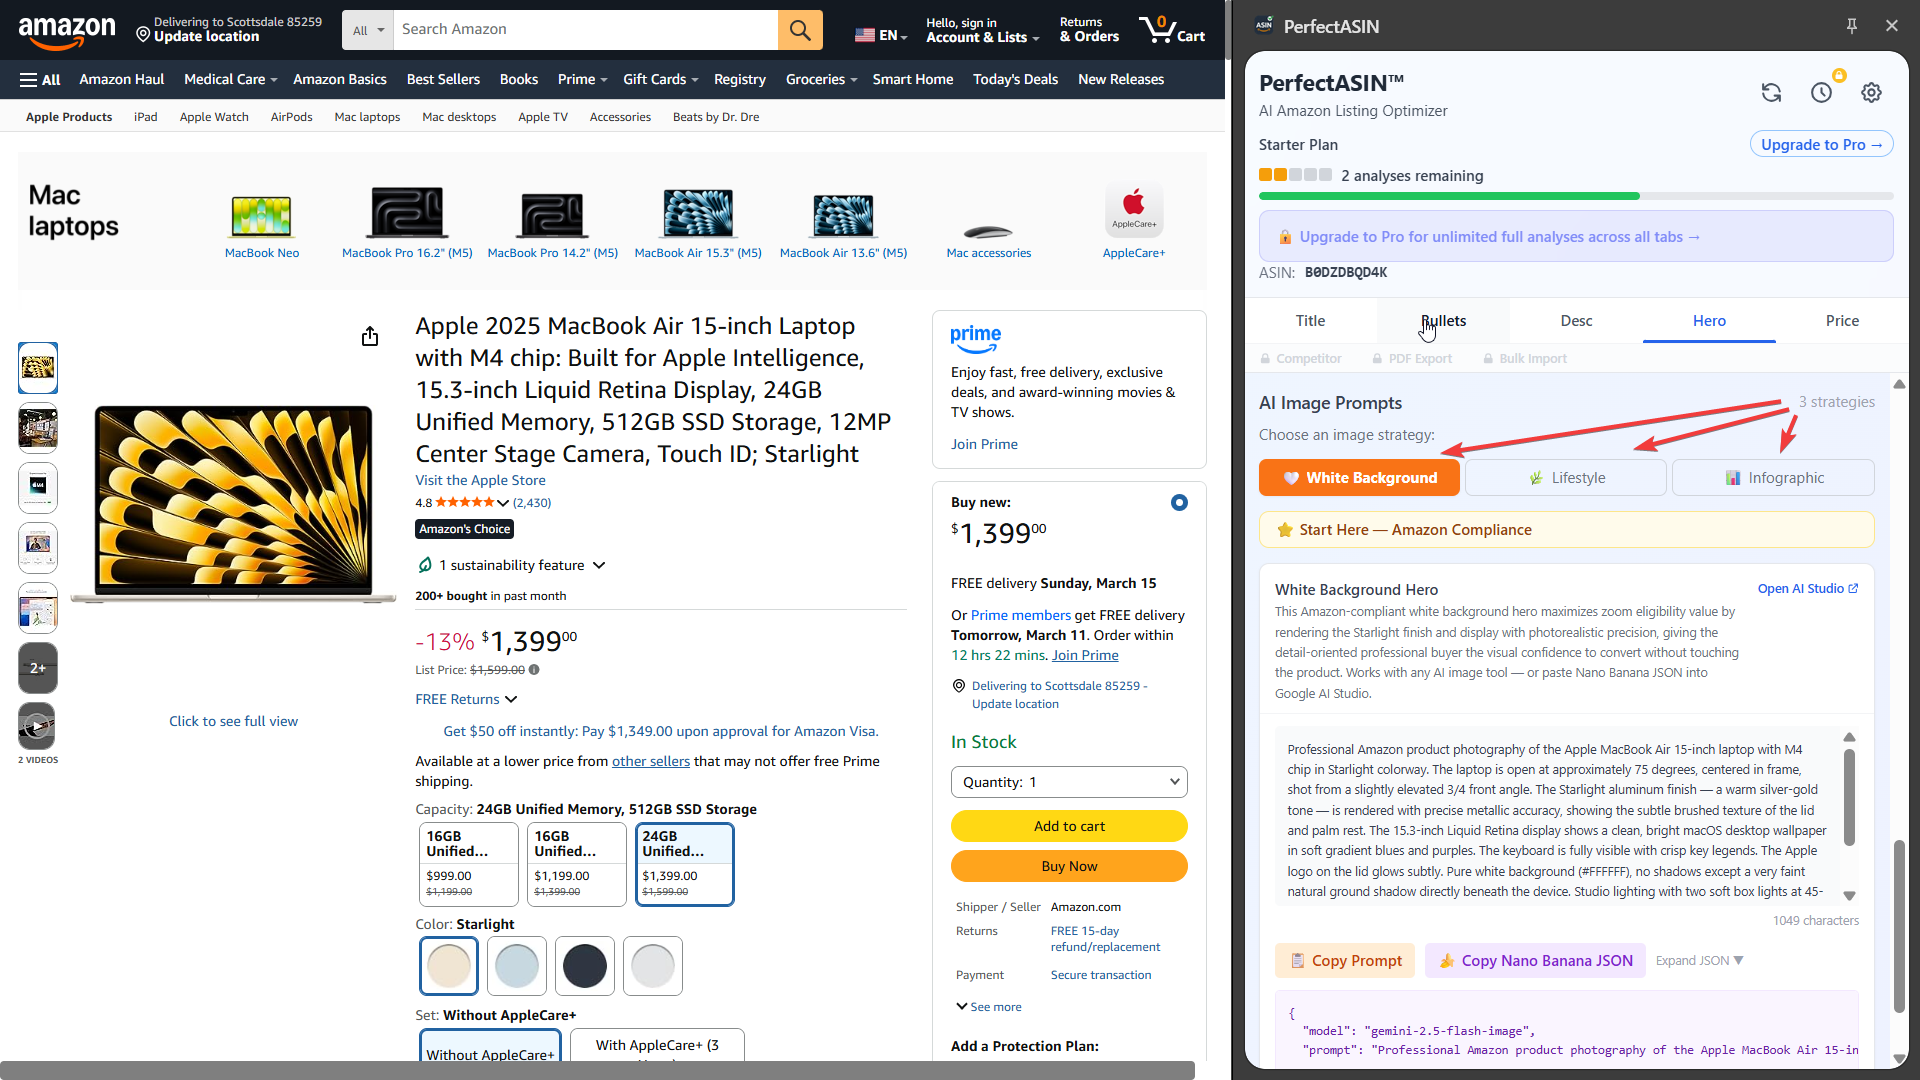Click the Upgrade to Pro button

tap(1820, 144)
